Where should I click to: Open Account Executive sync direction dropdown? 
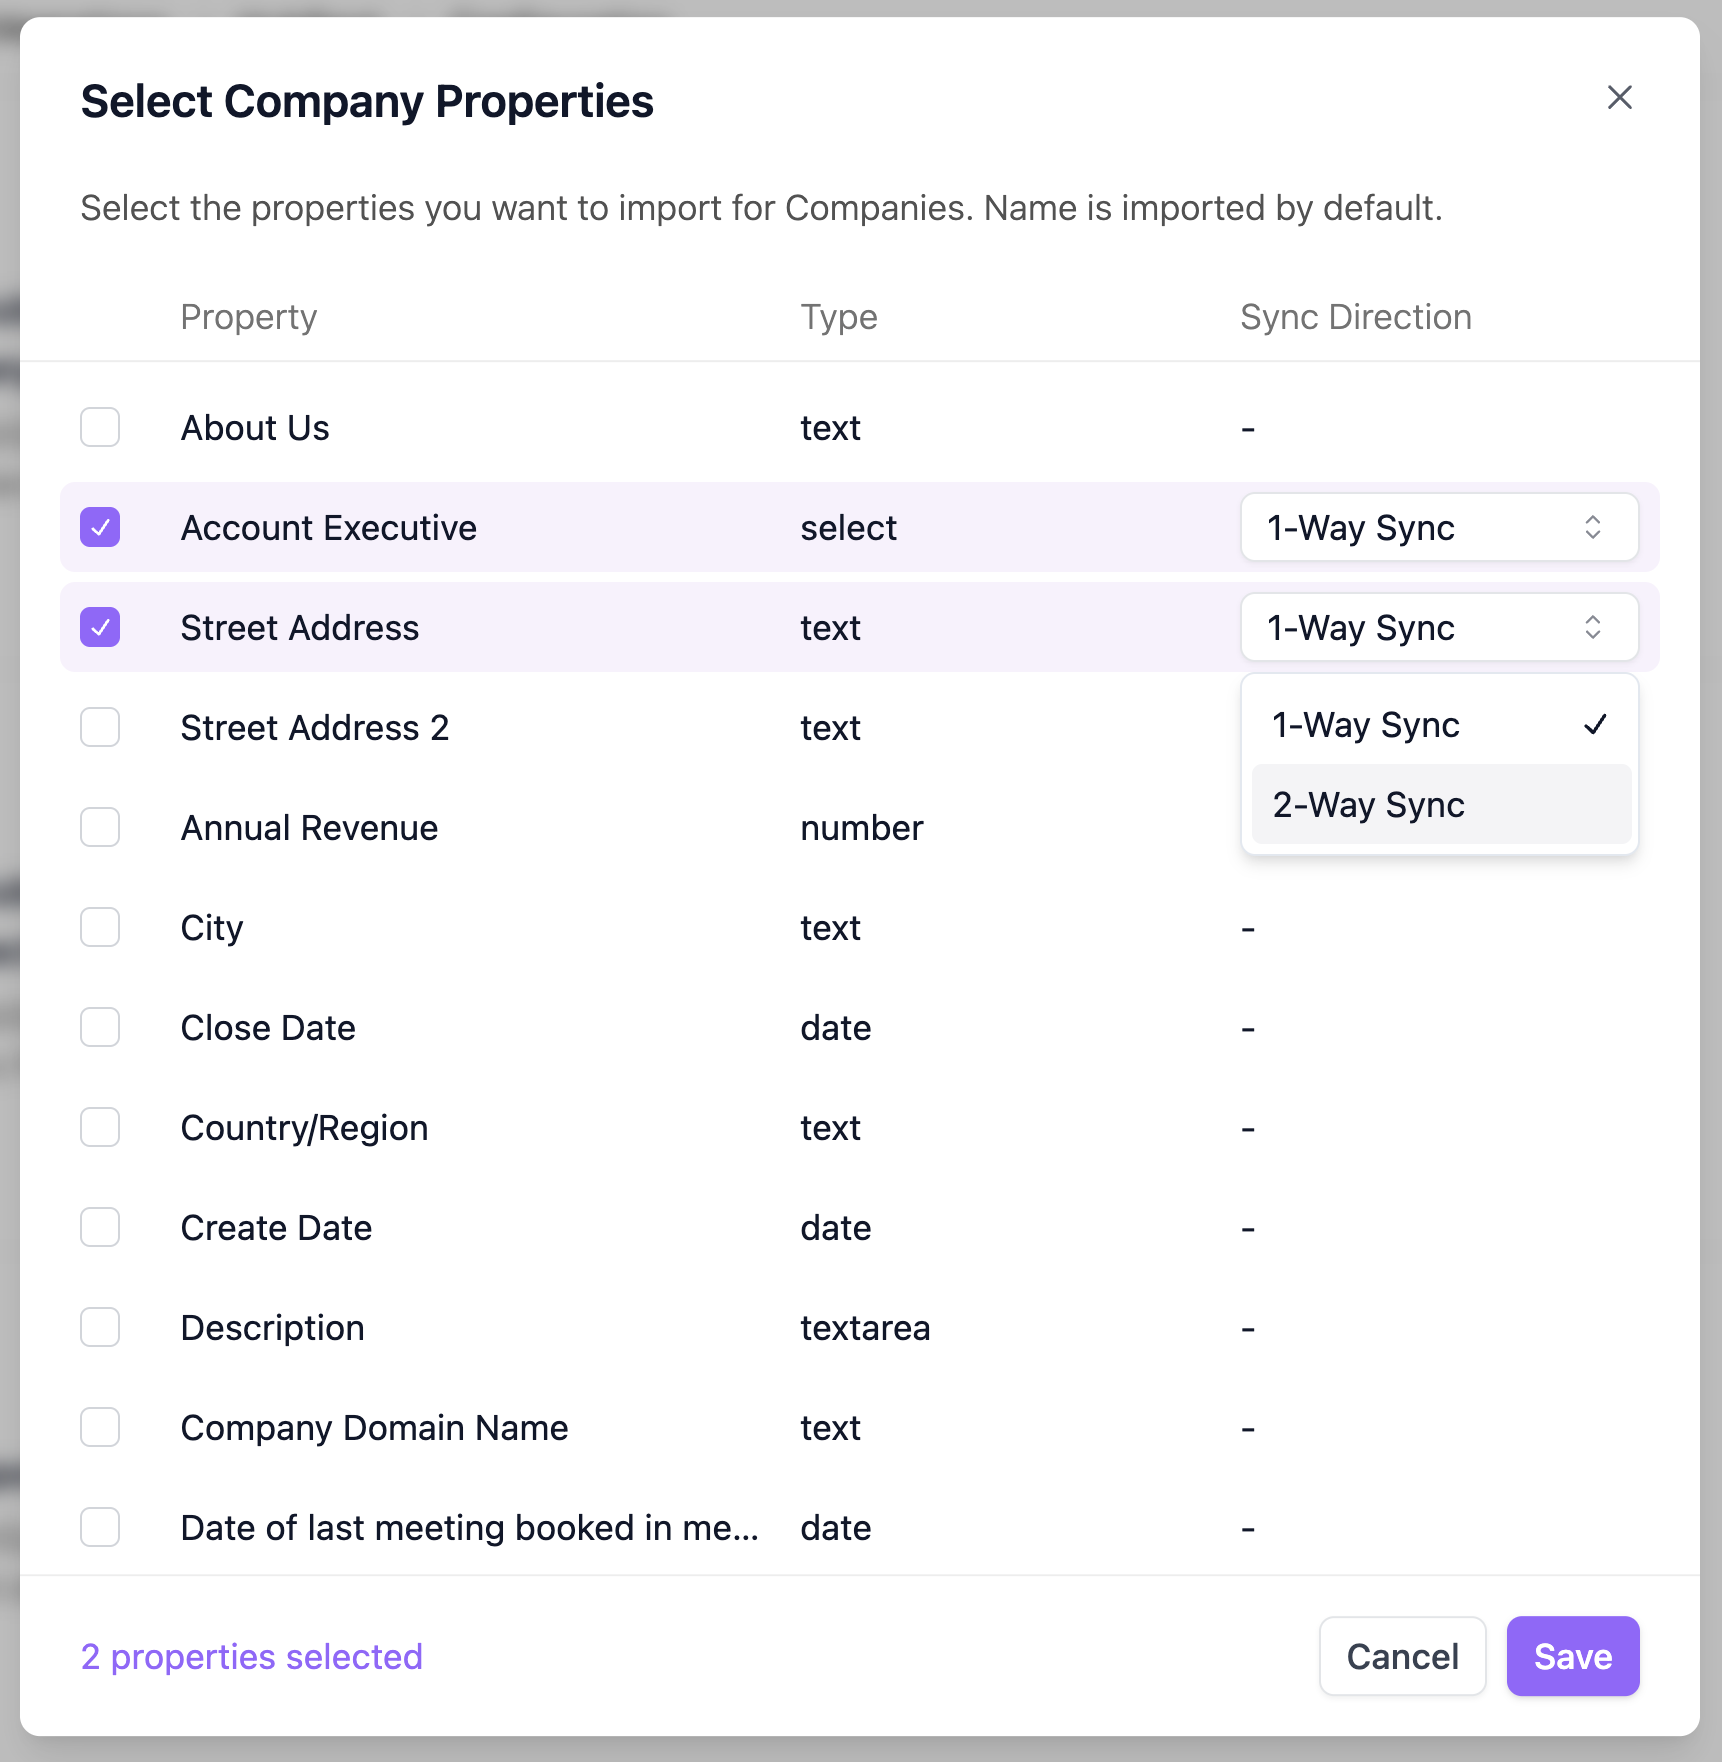1438,528
